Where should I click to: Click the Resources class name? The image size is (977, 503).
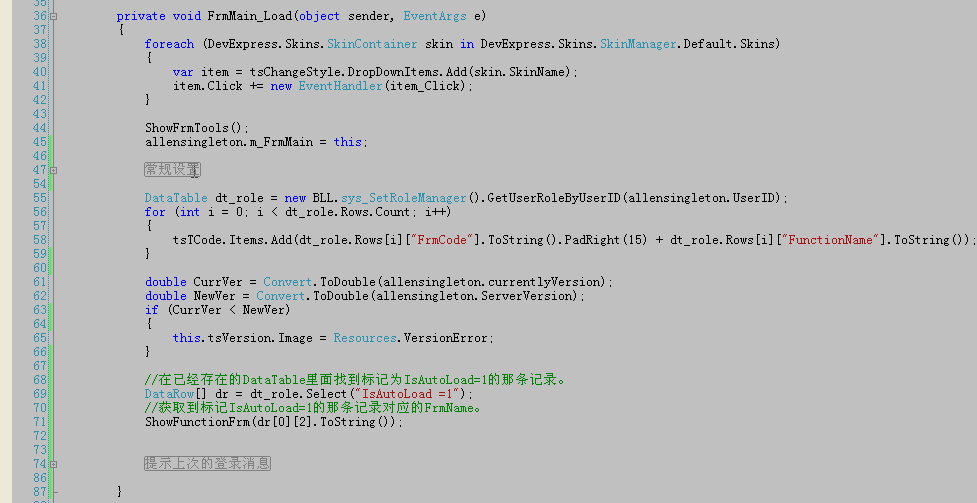pyautogui.click(x=365, y=338)
